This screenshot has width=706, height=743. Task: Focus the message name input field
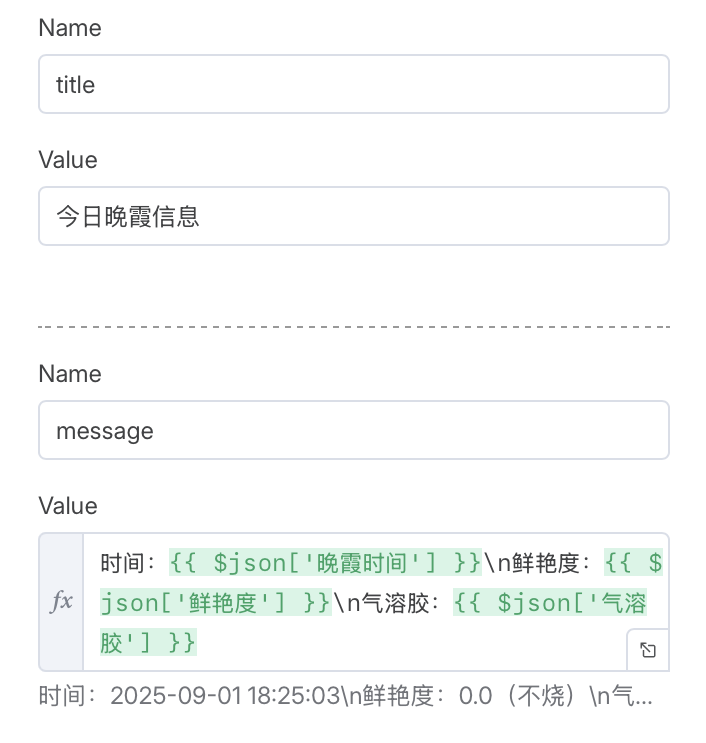pyautogui.click(x=353, y=430)
